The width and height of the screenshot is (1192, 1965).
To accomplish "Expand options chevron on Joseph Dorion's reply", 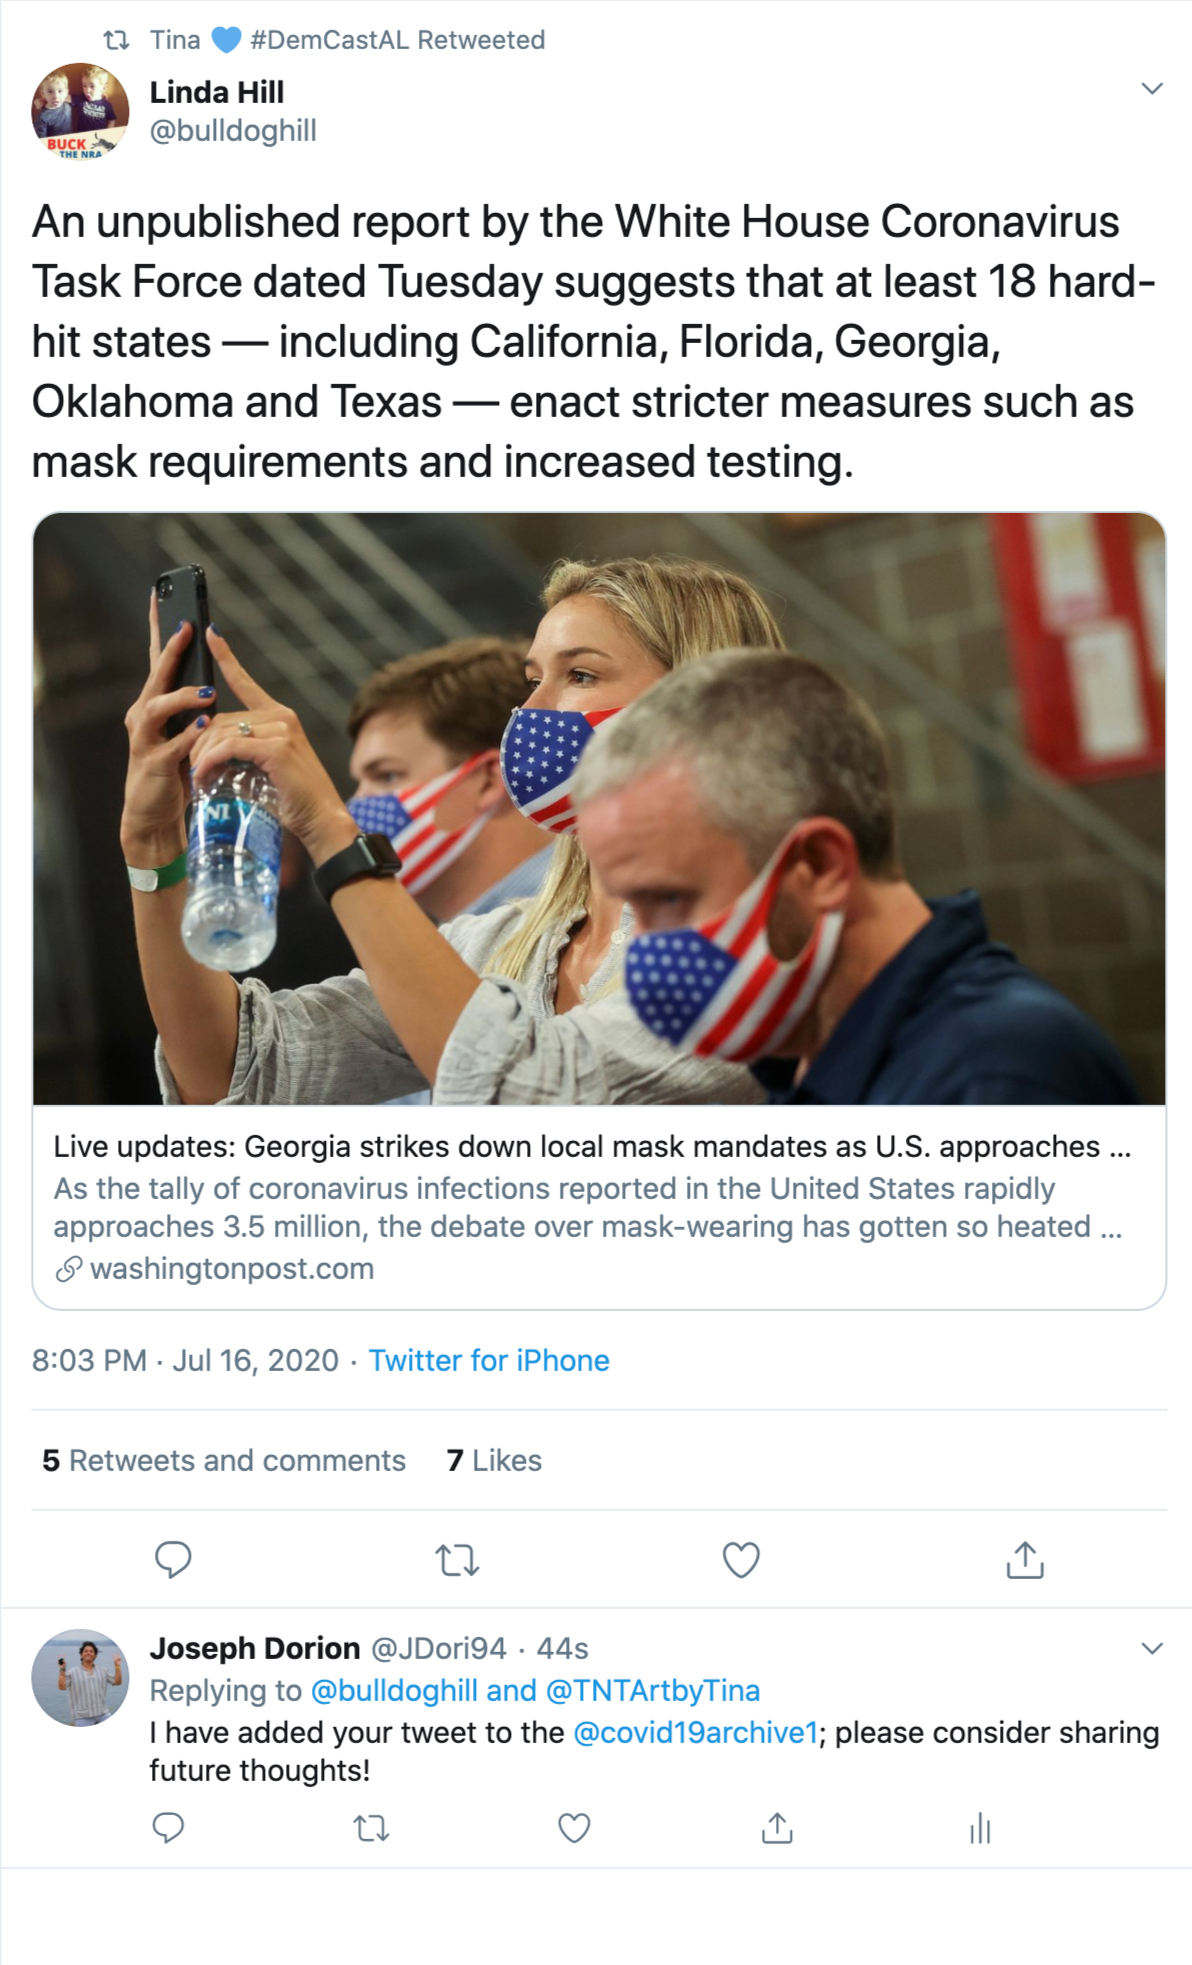I will (1152, 1648).
